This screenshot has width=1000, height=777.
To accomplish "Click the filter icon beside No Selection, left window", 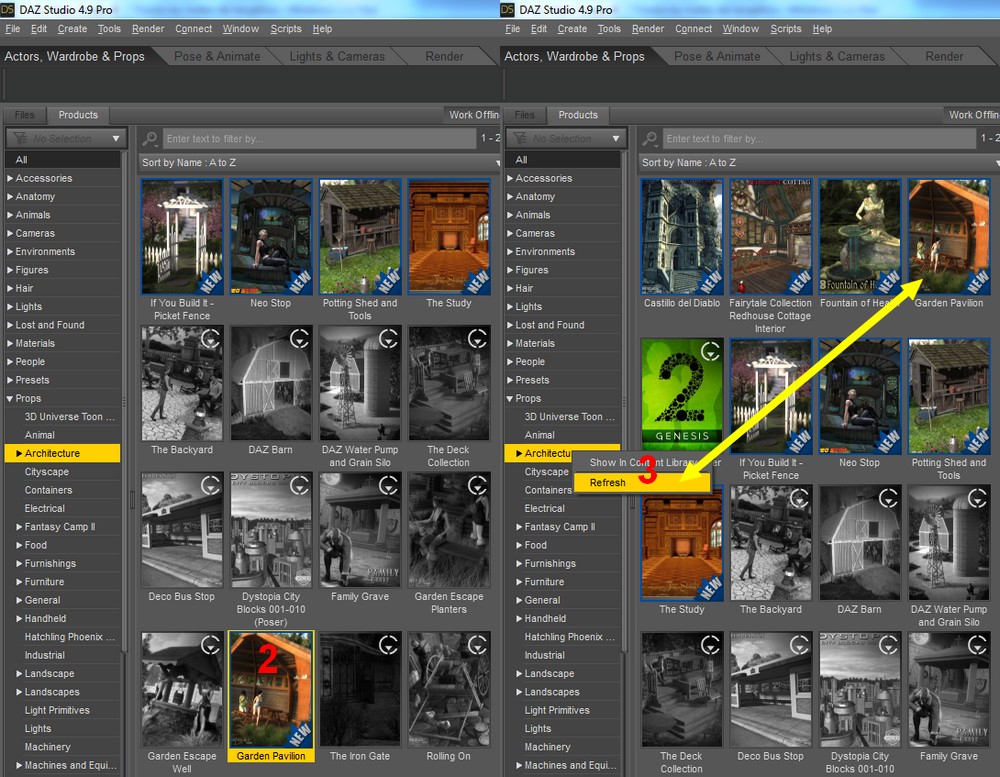I will [20, 138].
